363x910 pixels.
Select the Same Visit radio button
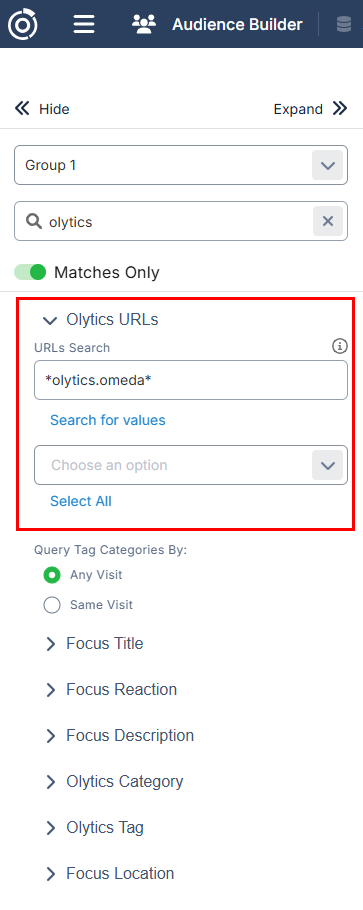(52, 605)
